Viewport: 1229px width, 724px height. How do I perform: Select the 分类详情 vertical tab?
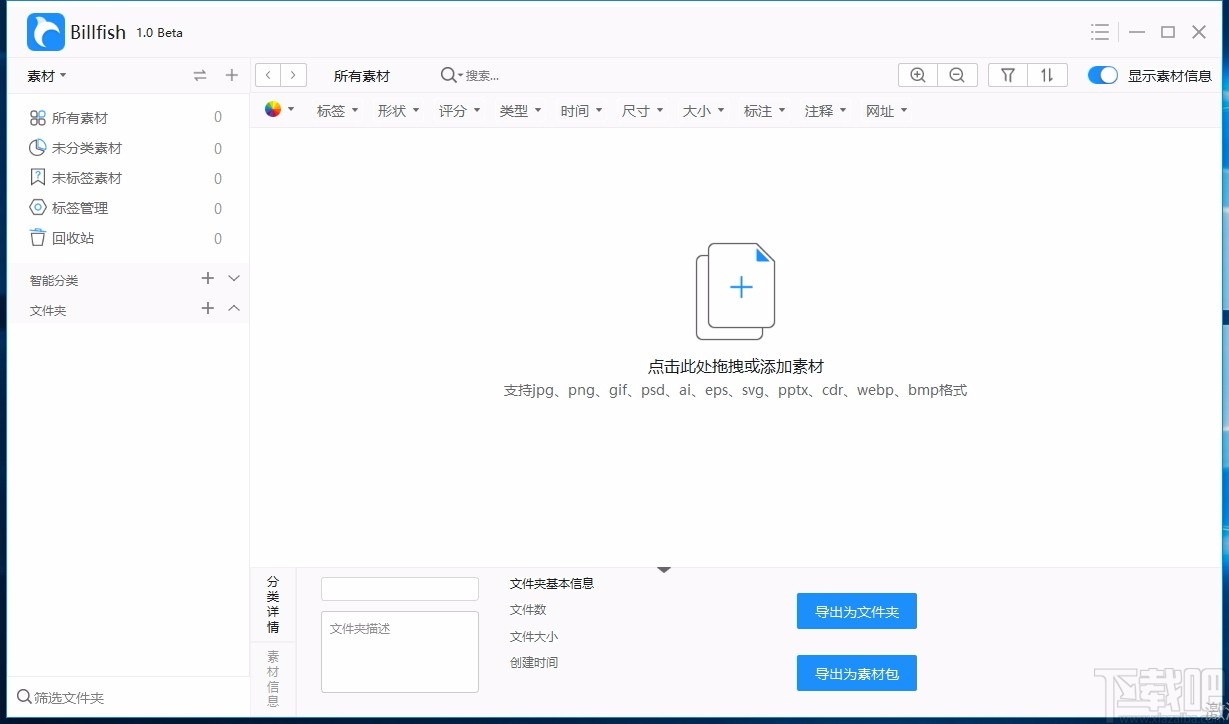click(x=272, y=605)
